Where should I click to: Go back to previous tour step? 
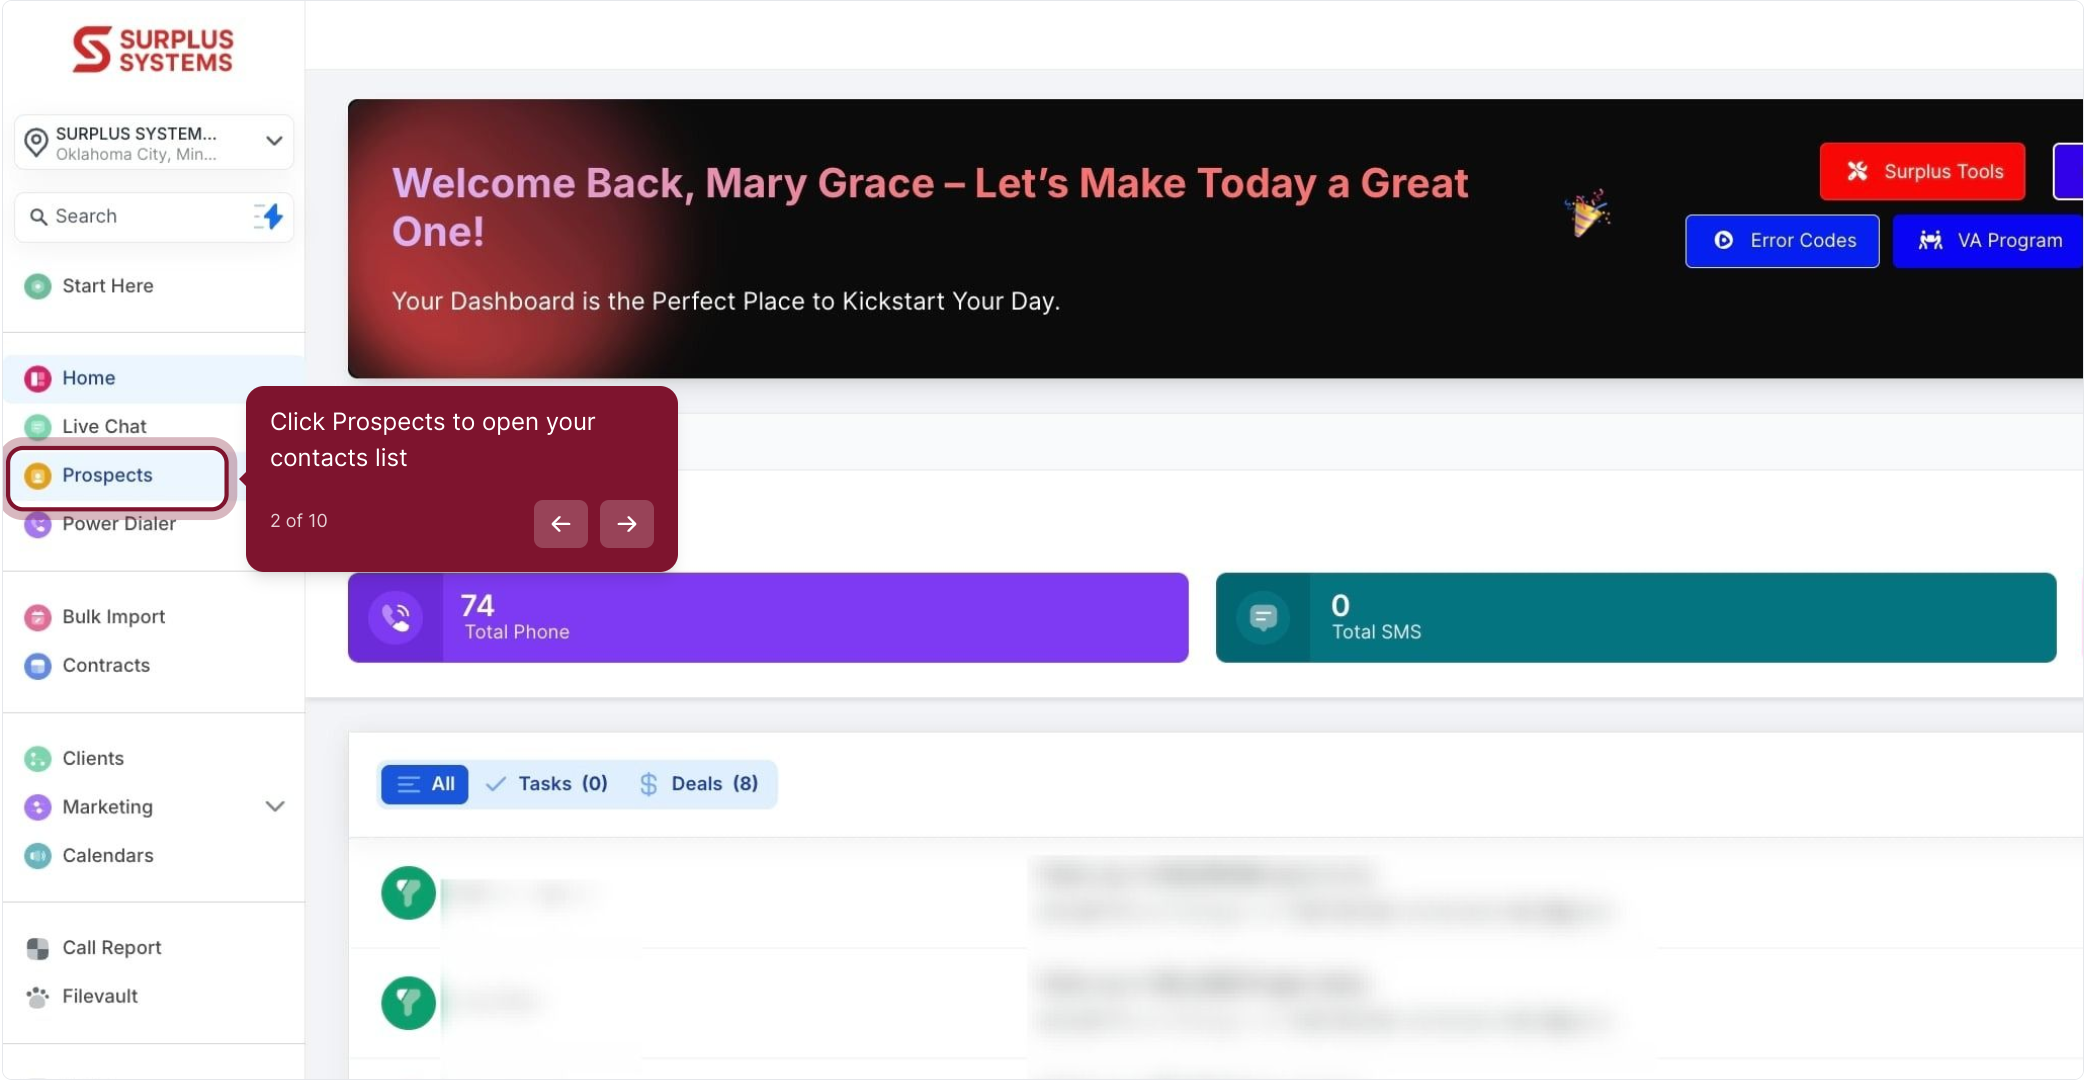(x=561, y=524)
